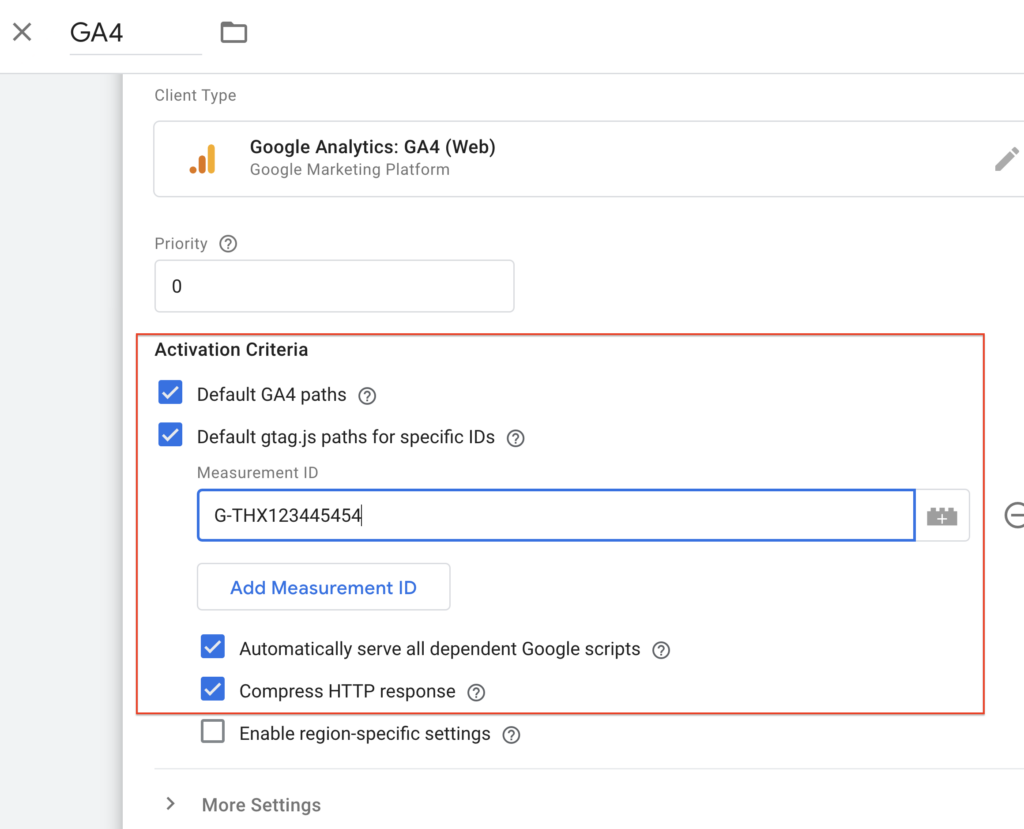Click the pencil icon to edit client type
Viewport: 1024px width, 829px height.
tap(1006, 159)
